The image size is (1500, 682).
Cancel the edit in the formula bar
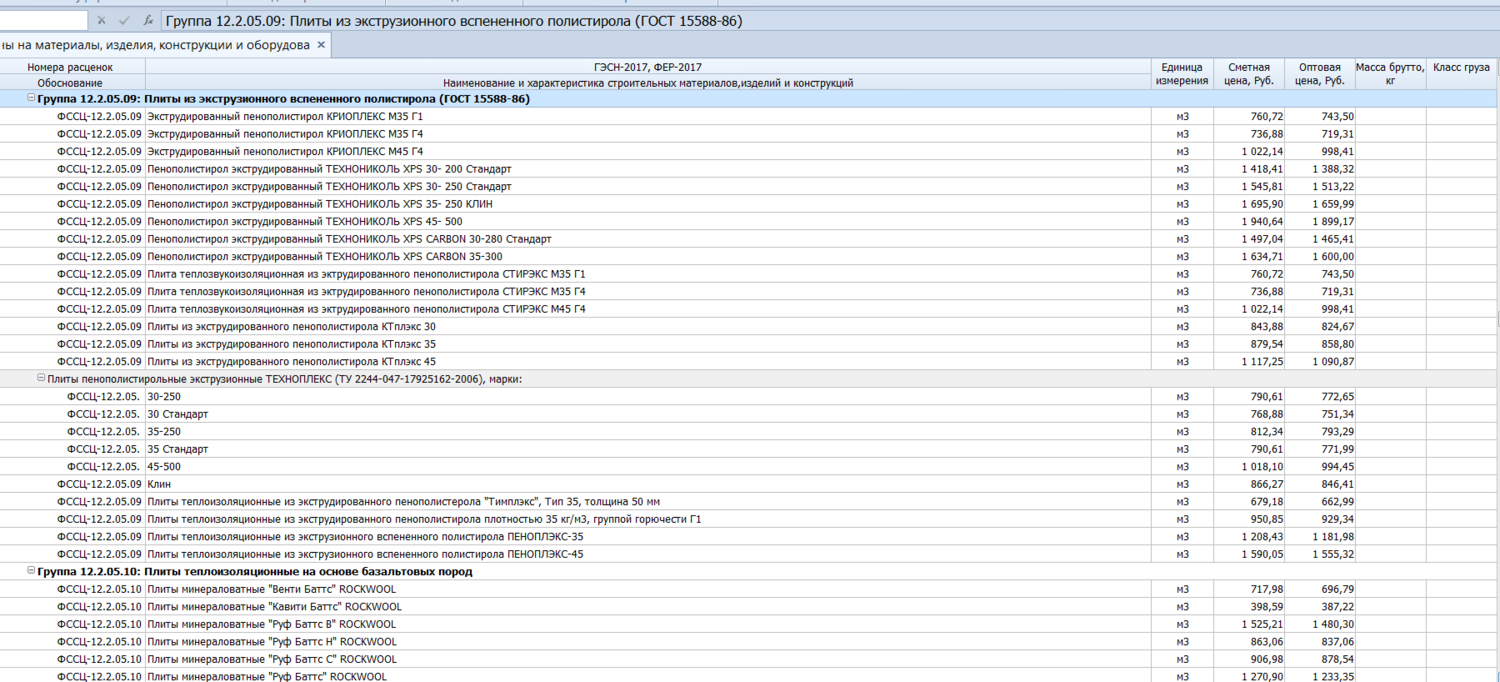(x=101, y=20)
